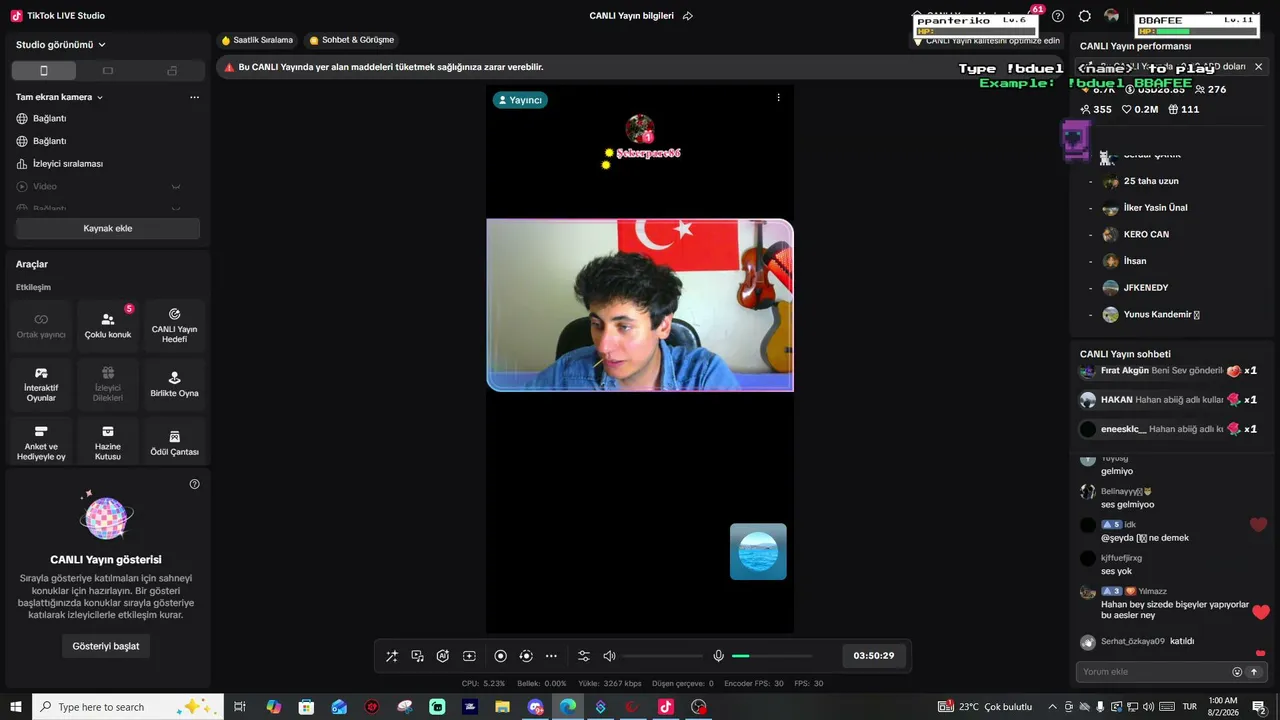Screen dimensions: 1280x720
Task: Select portrait layout view button
Action: click(44, 71)
